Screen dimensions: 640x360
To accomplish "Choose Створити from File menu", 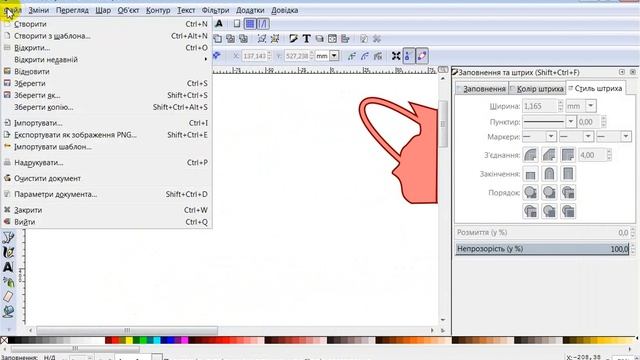I will pyautogui.click(x=106, y=24).
